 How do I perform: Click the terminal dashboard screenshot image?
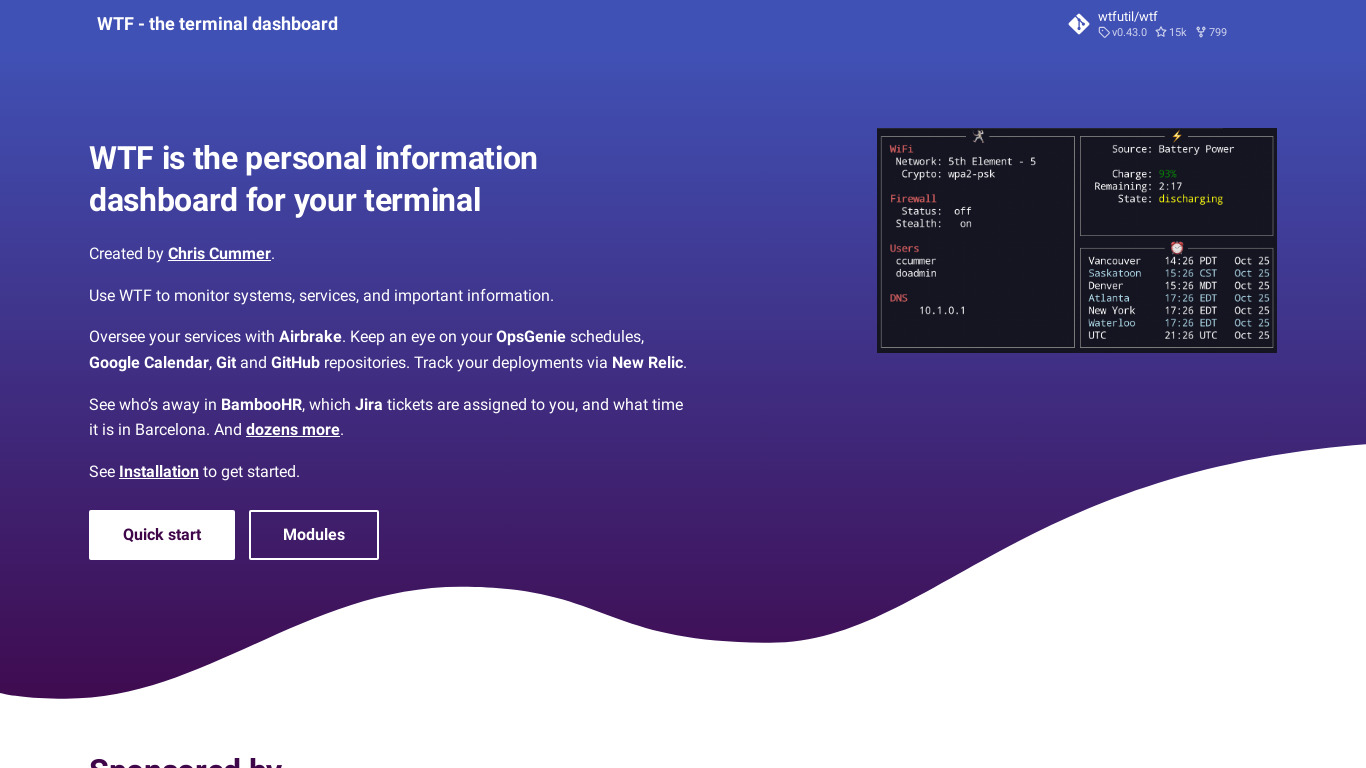[1077, 240]
